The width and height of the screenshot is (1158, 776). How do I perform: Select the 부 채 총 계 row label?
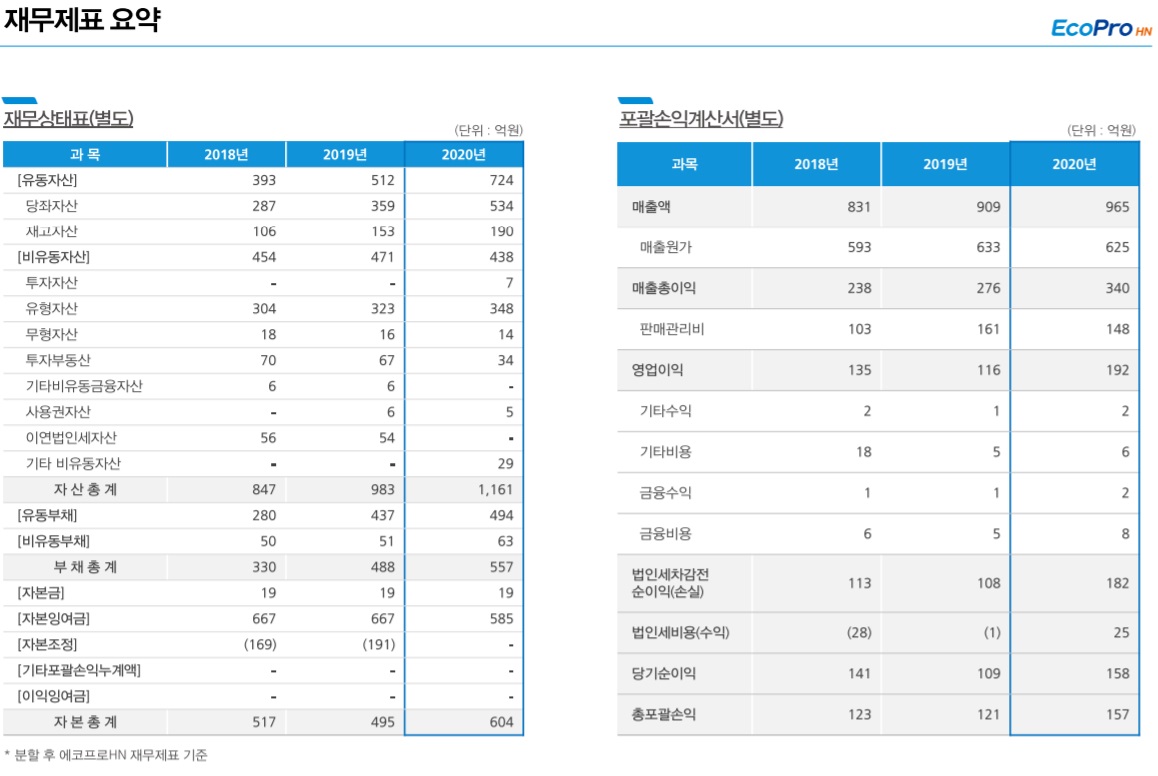click(x=85, y=567)
